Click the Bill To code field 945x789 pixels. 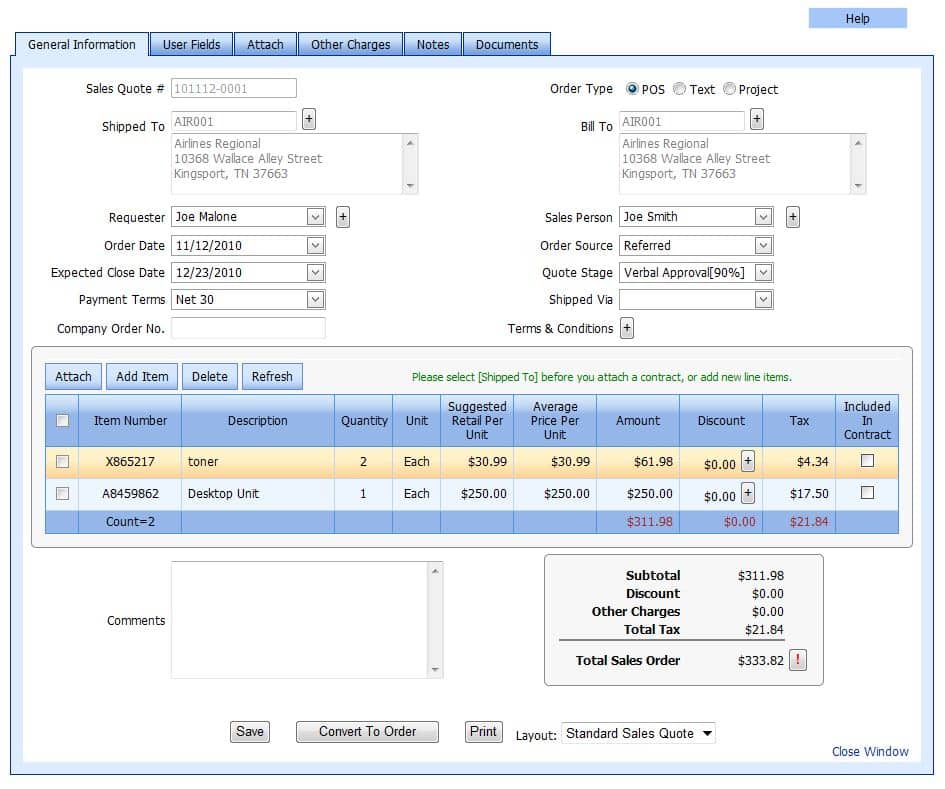coord(682,121)
